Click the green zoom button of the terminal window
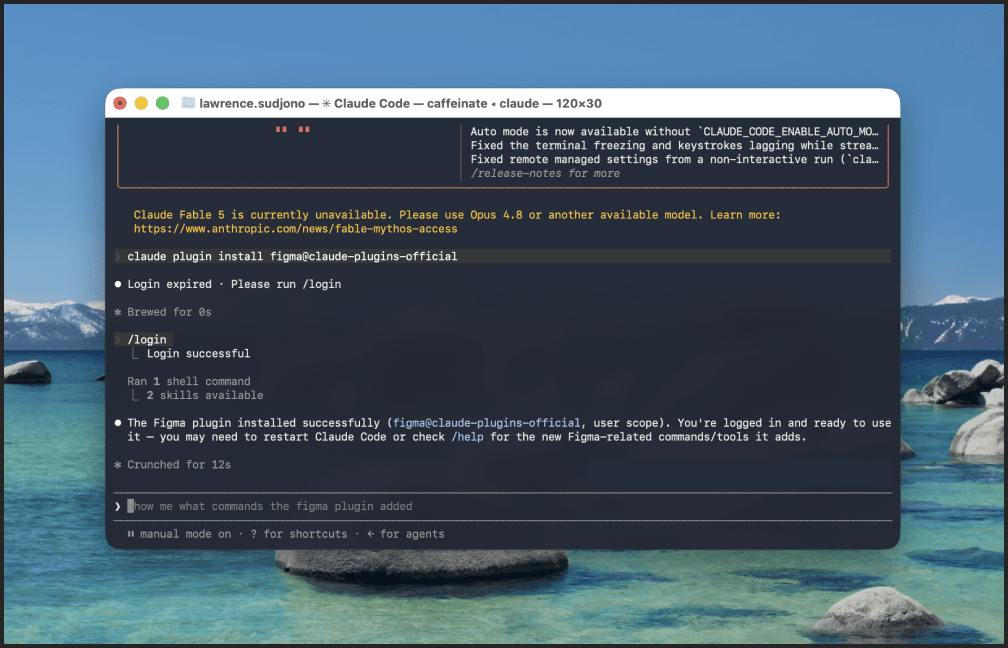Screen dimensions: 1008x648 163,103
